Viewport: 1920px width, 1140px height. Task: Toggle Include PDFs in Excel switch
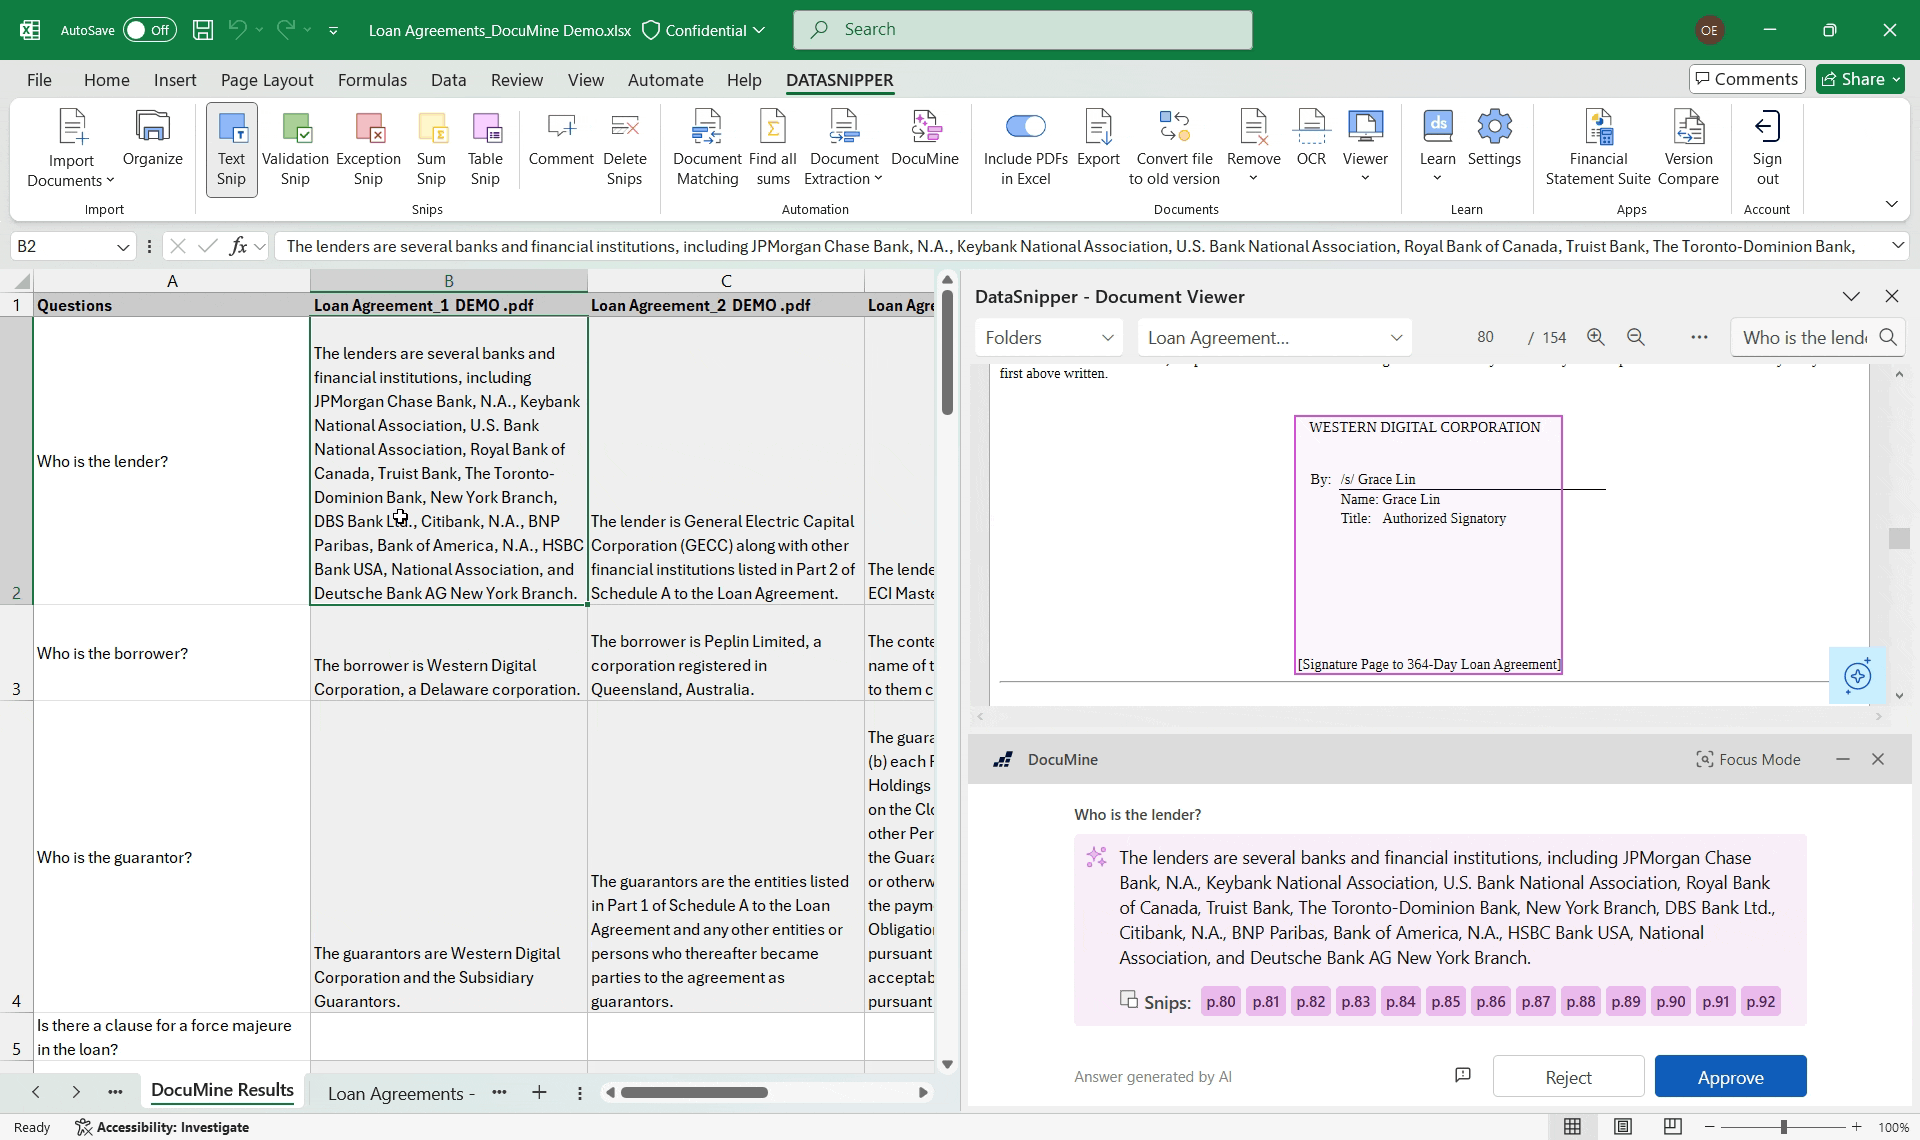click(x=1025, y=126)
